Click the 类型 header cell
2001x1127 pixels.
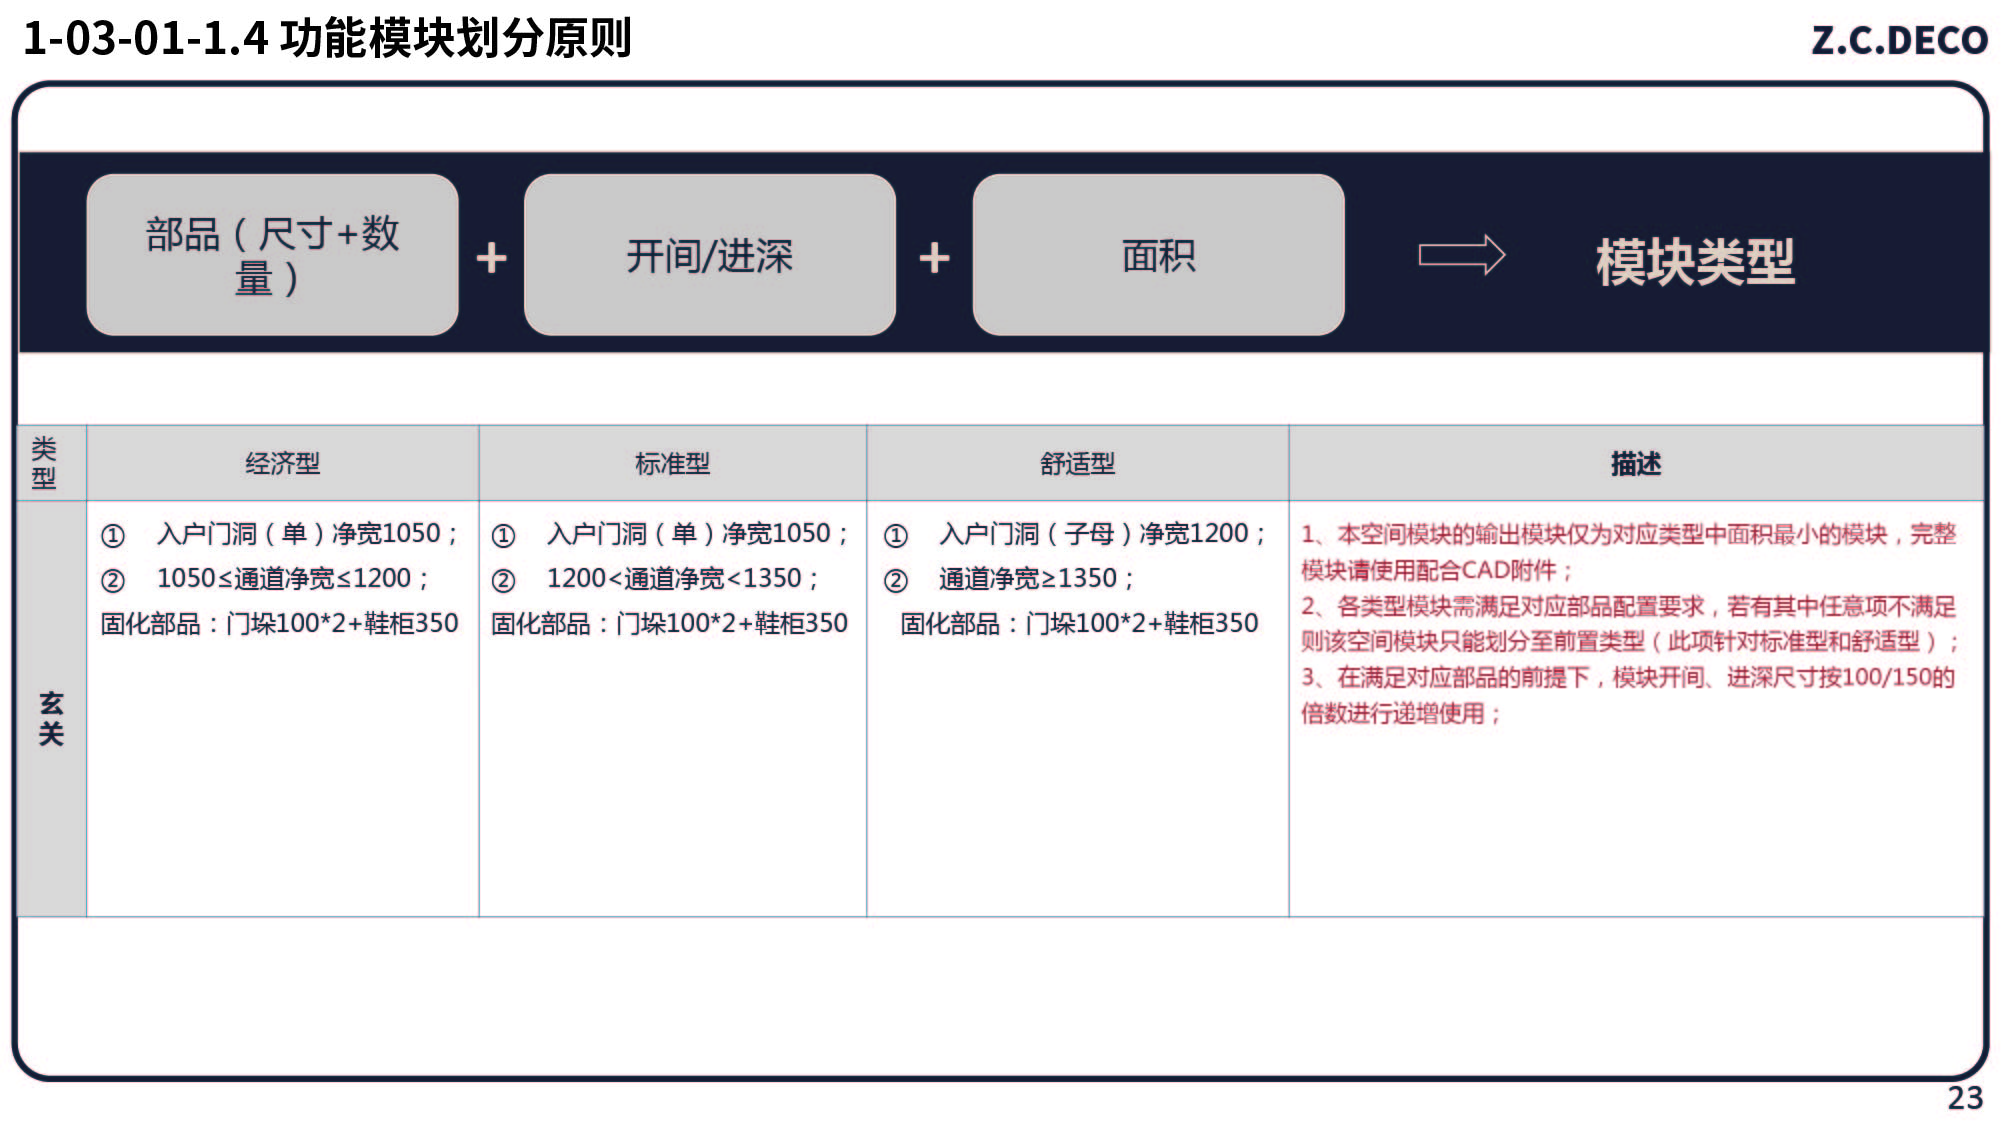(44, 463)
